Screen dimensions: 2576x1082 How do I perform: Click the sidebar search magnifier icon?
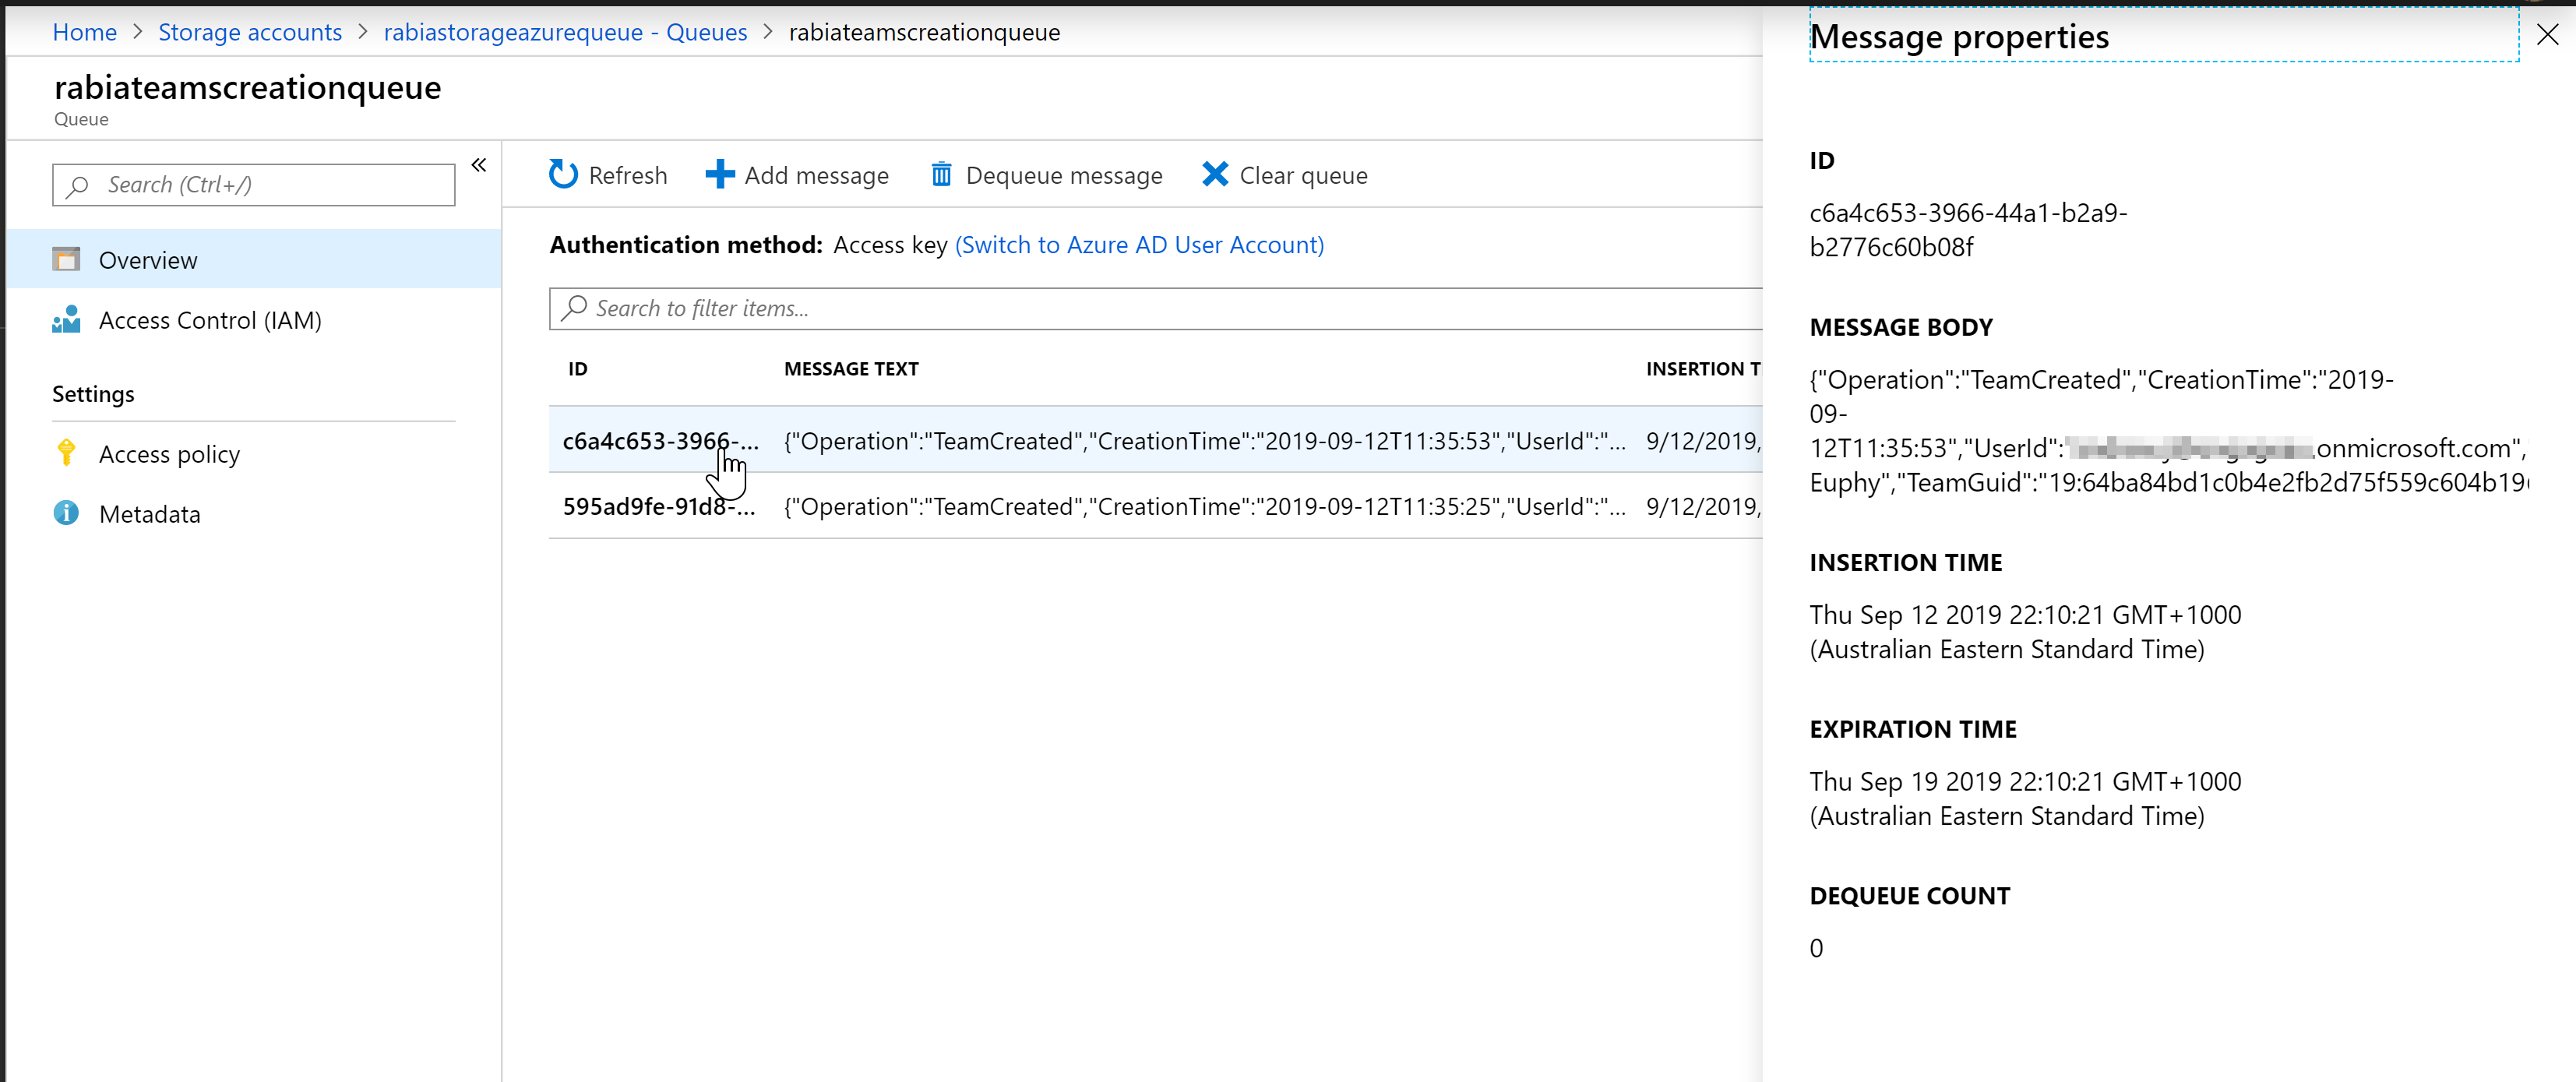pyautogui.click(x=78, y=186)
